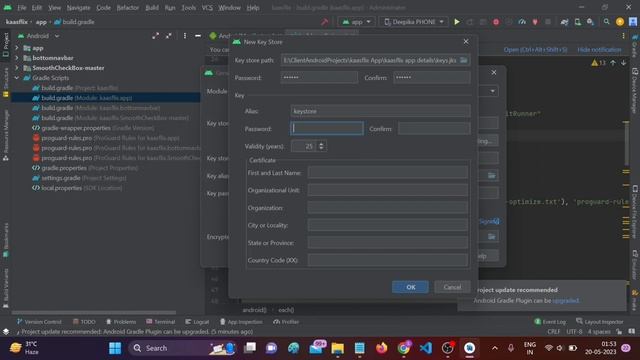Screen dimensions: 640x360
Task: Open Windows Start menu
Action: 115,348
